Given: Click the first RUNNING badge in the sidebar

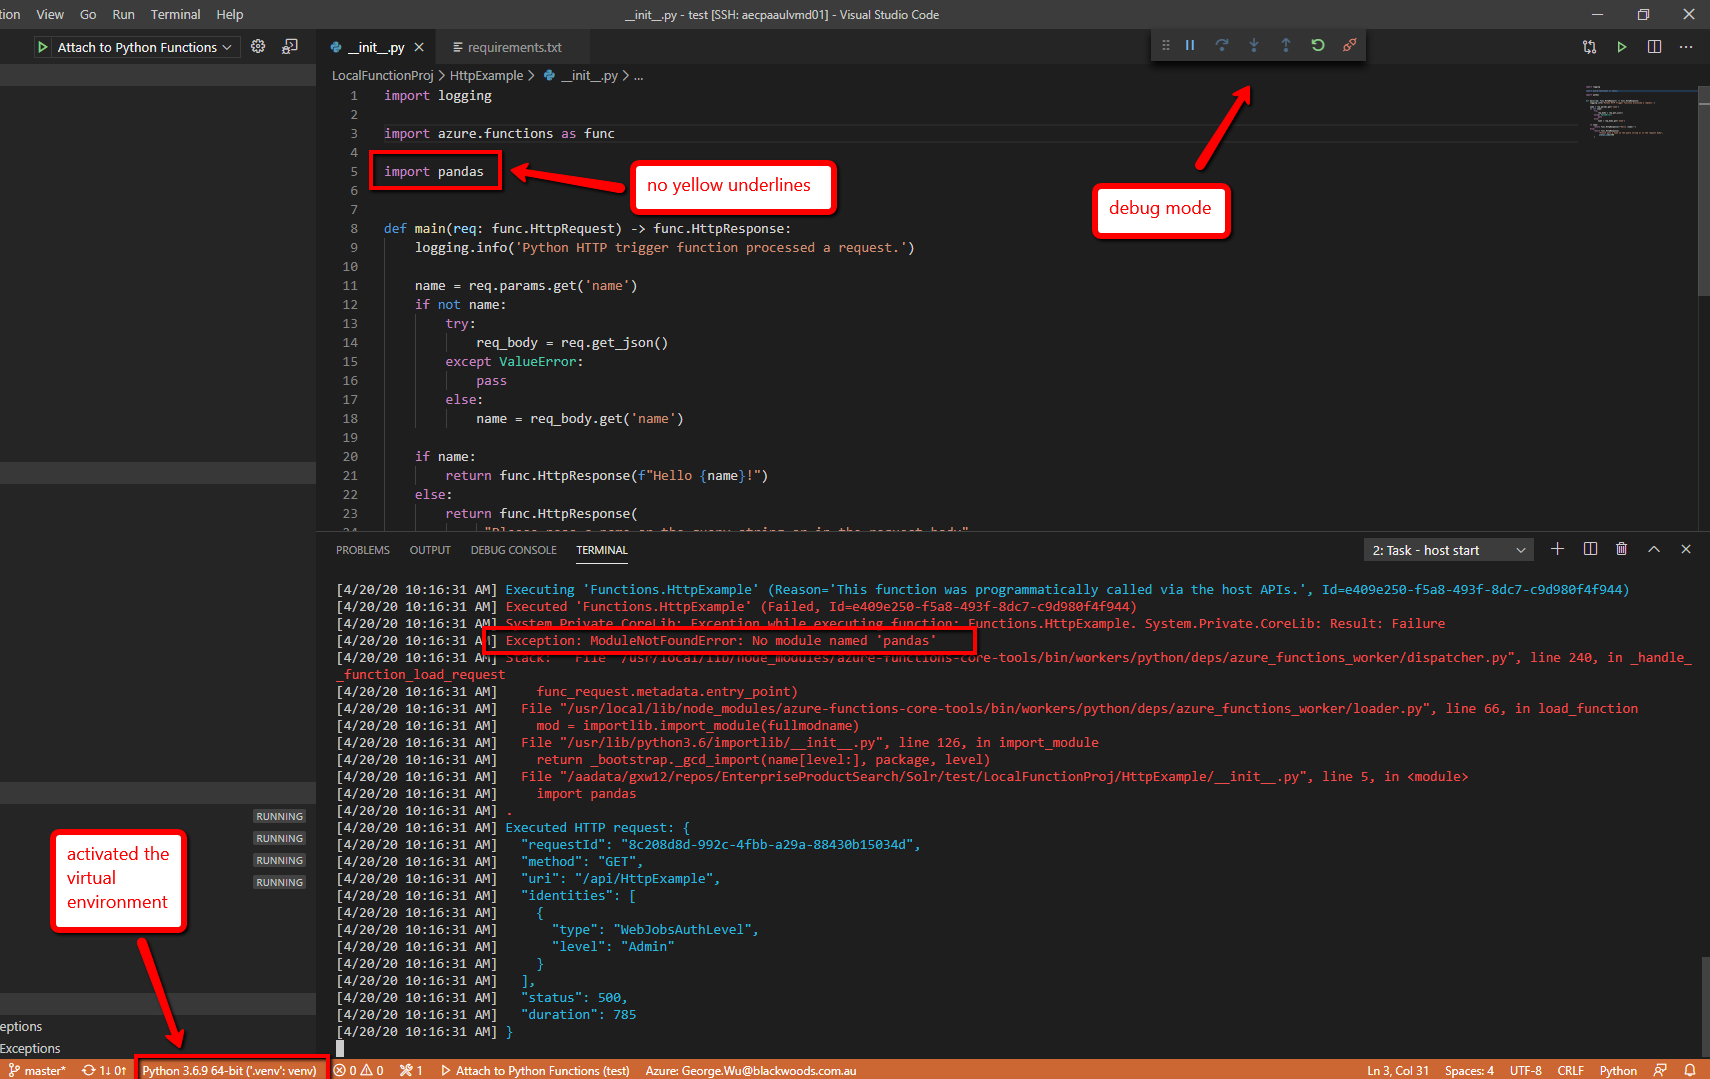Looking at the screenshot, I should pos(279,817).
